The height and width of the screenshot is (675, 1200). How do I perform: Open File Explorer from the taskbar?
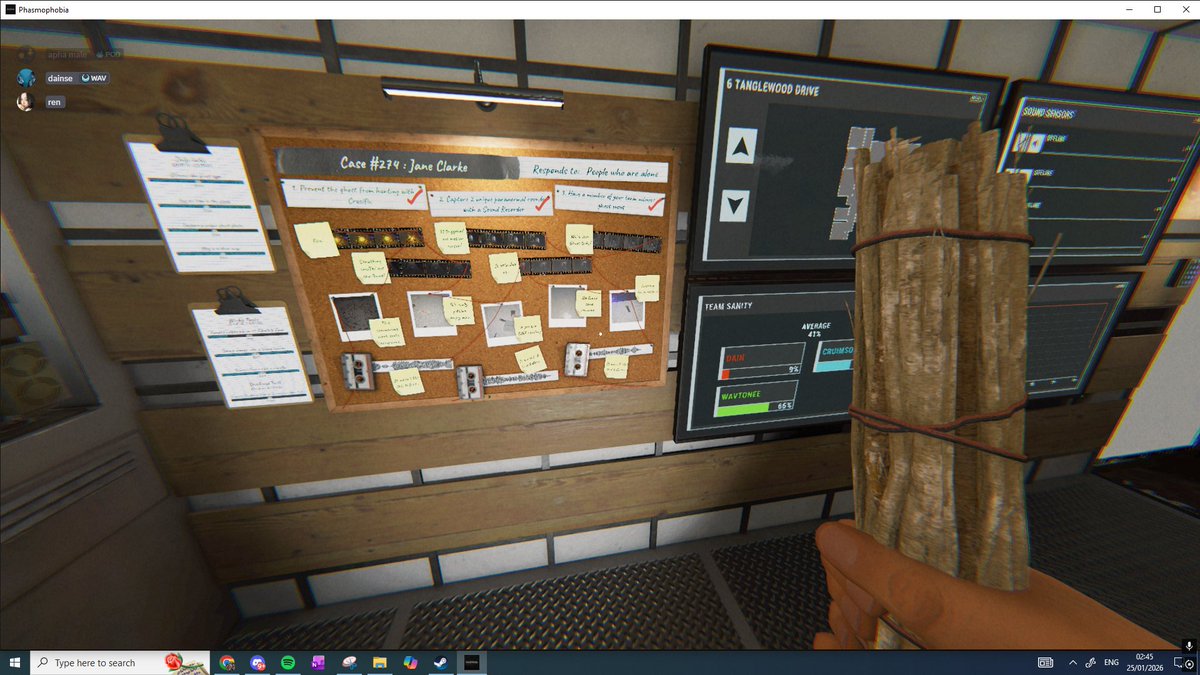(379, 662)
